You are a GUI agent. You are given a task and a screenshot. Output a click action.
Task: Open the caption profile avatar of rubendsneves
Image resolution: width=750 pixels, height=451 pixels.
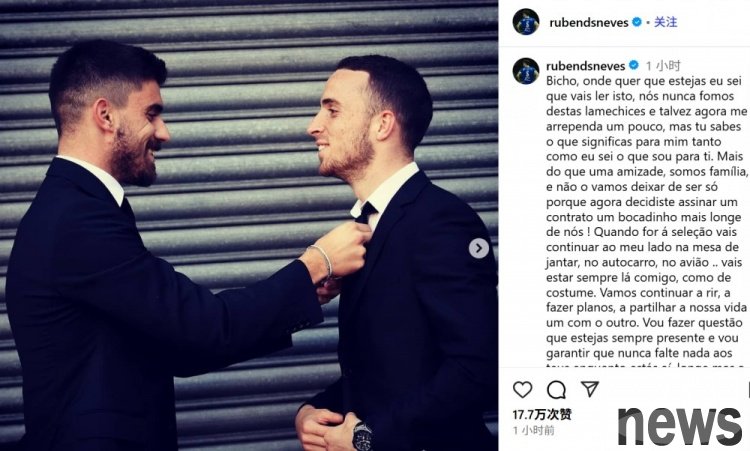[x=526, y=71]
